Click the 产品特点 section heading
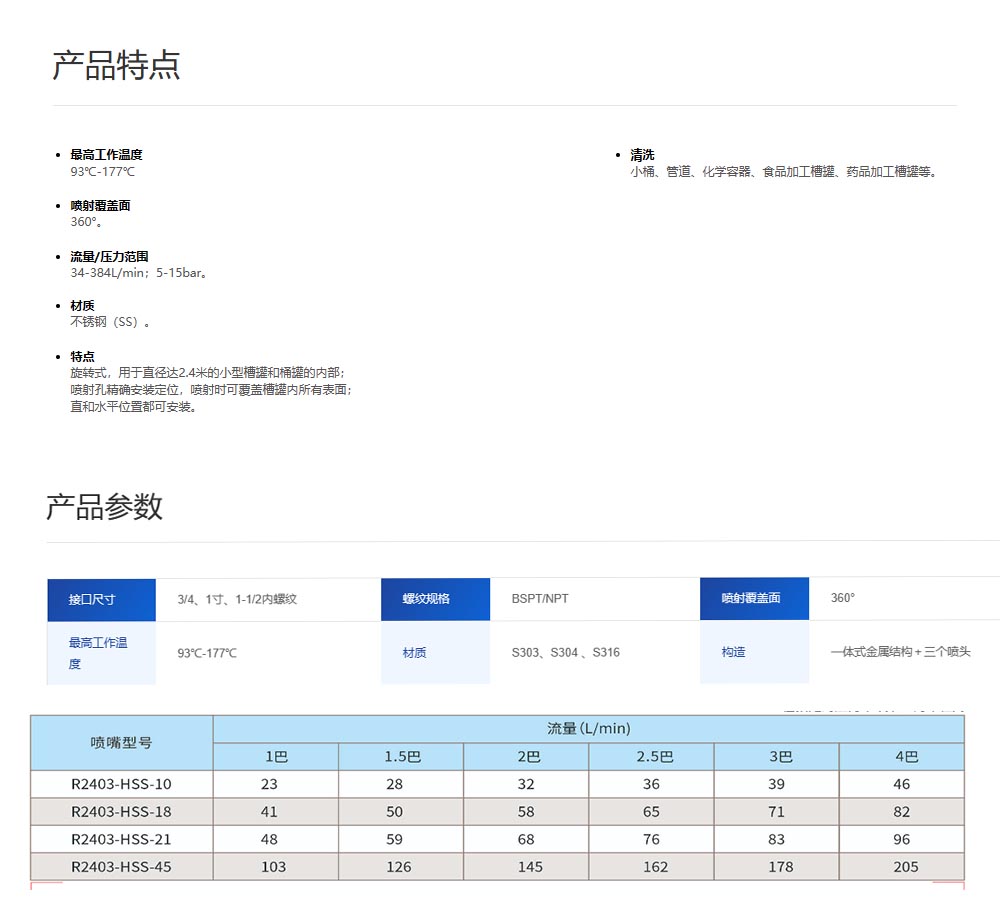1000x921 pixels. 116,65
